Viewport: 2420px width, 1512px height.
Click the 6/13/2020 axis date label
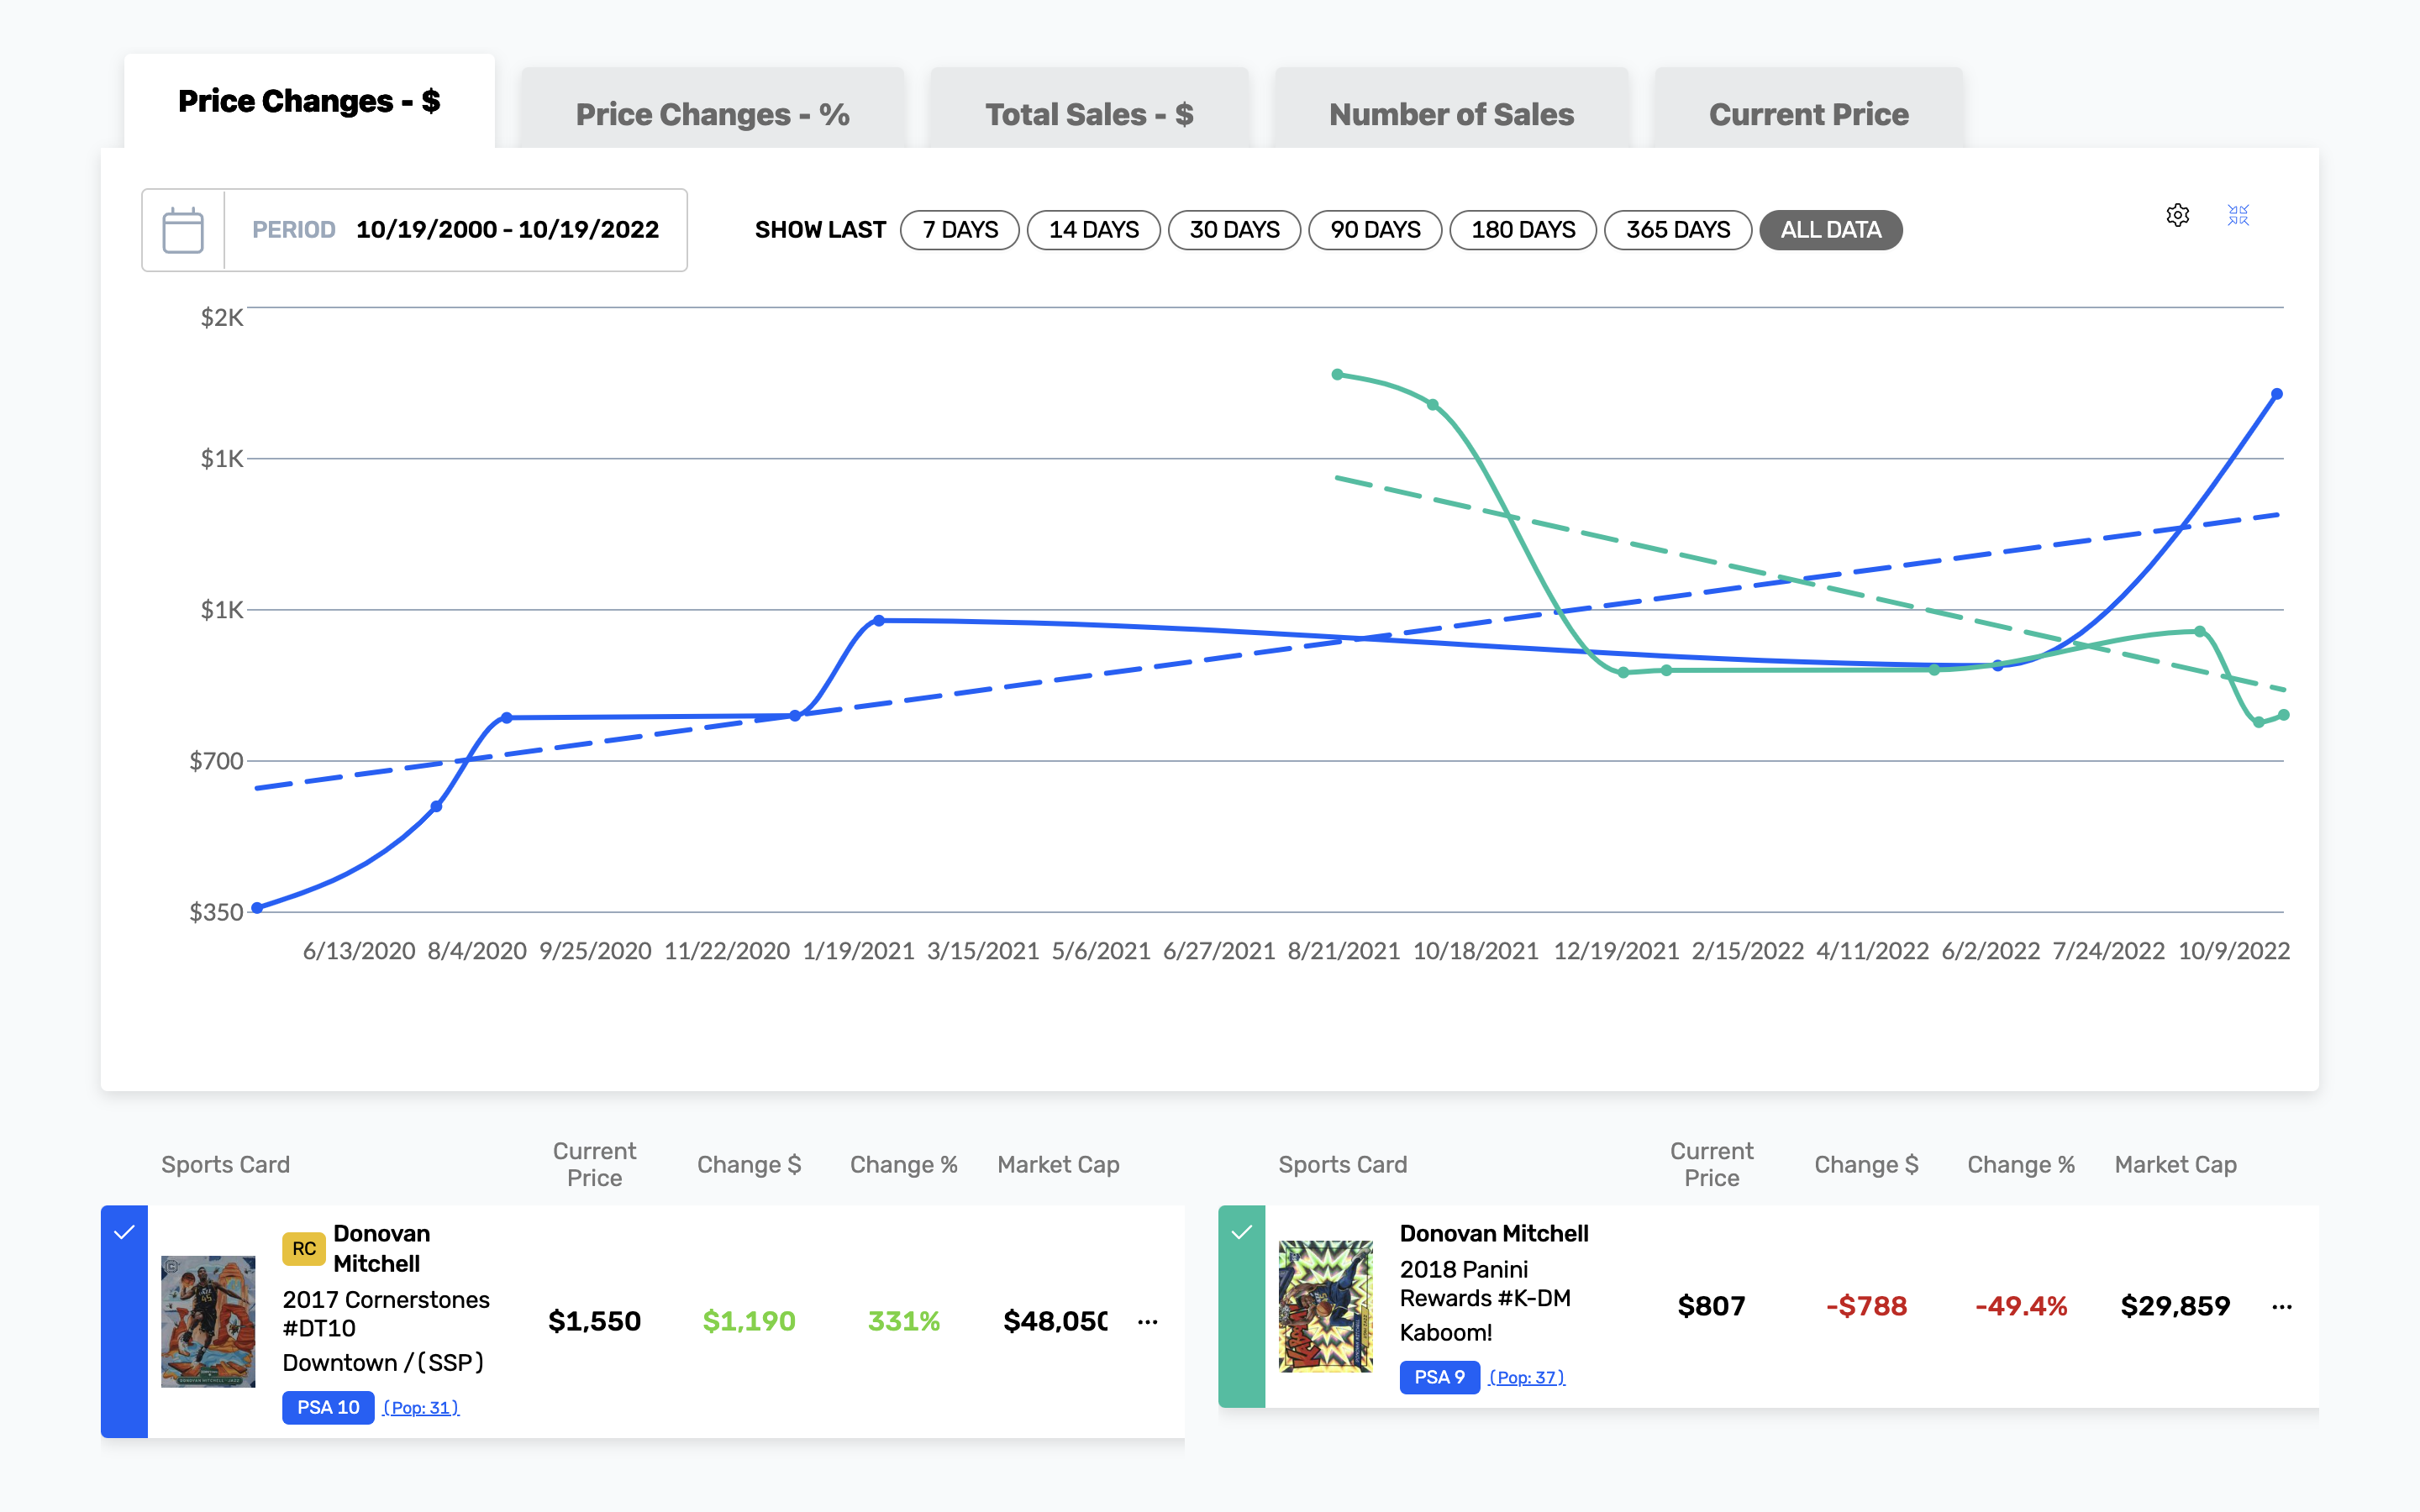359,951
